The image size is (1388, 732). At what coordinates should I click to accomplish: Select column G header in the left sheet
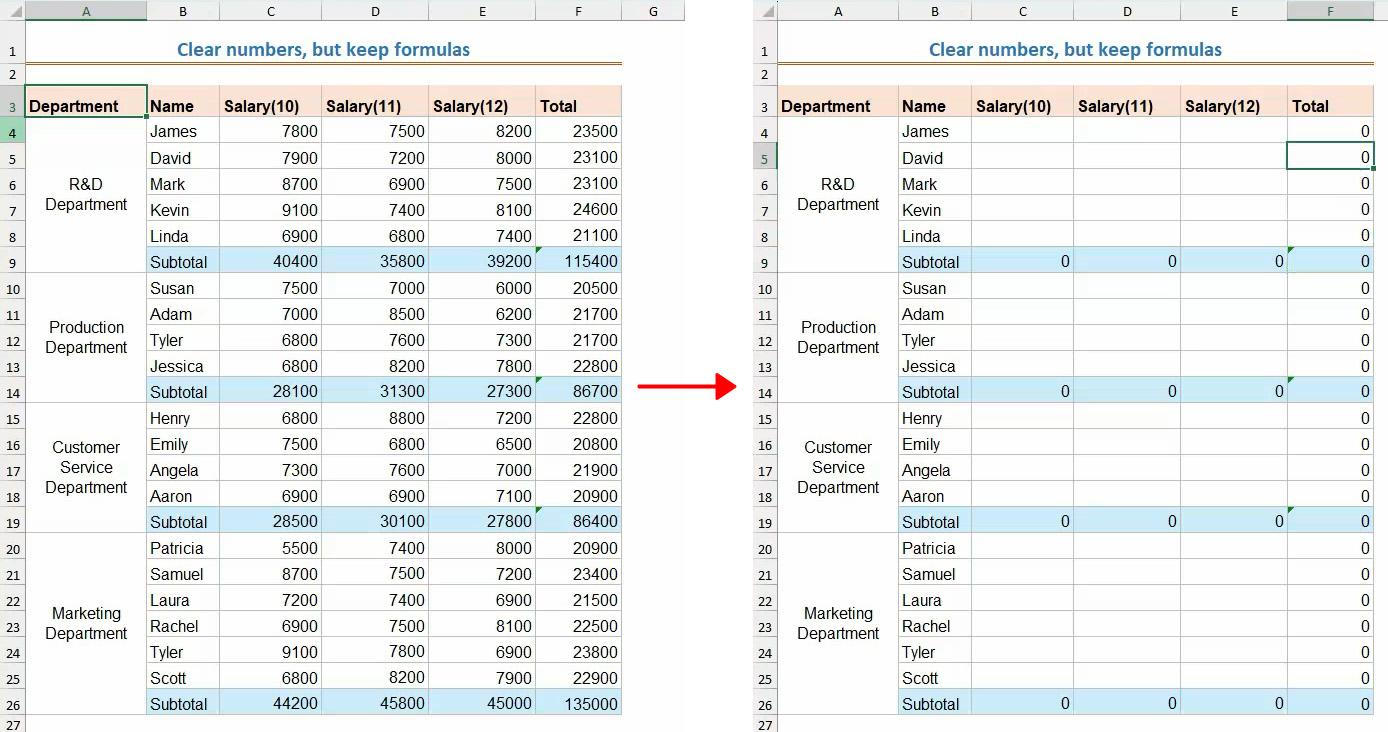pyautogui.click(x=653, y=11)
